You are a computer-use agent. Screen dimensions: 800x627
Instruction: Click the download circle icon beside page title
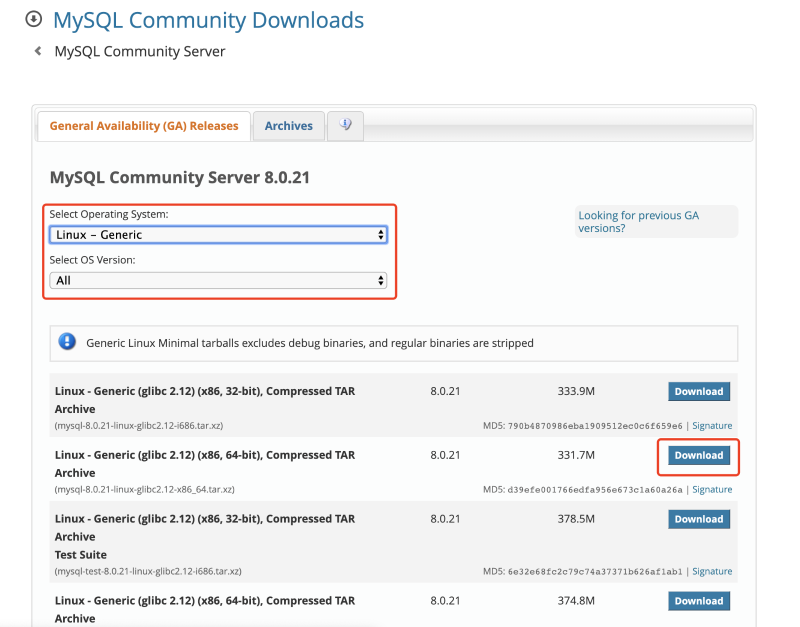click(x=34, y=19)
